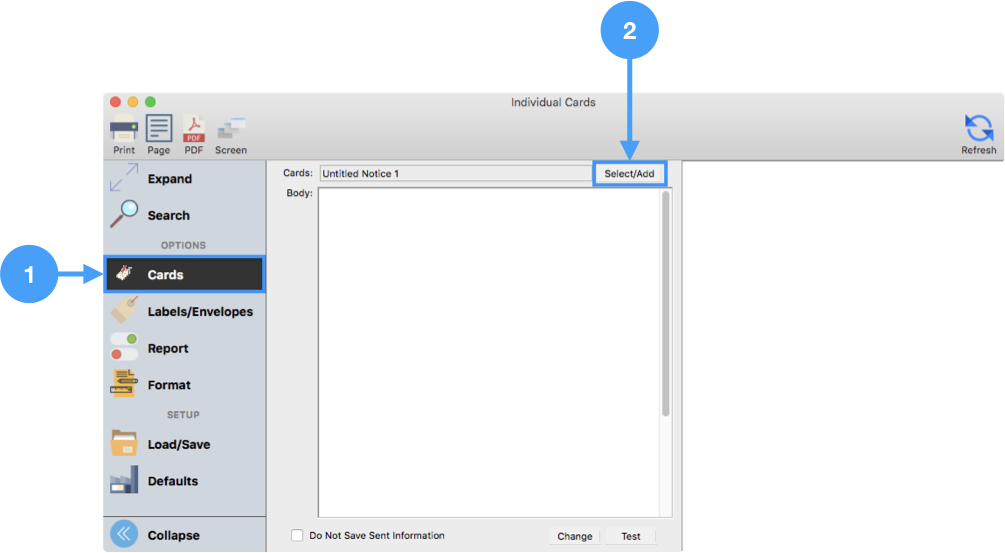The image size is (1005, 553).
Task: Open the Defaults setup
Action: click(x=172, y=481)
